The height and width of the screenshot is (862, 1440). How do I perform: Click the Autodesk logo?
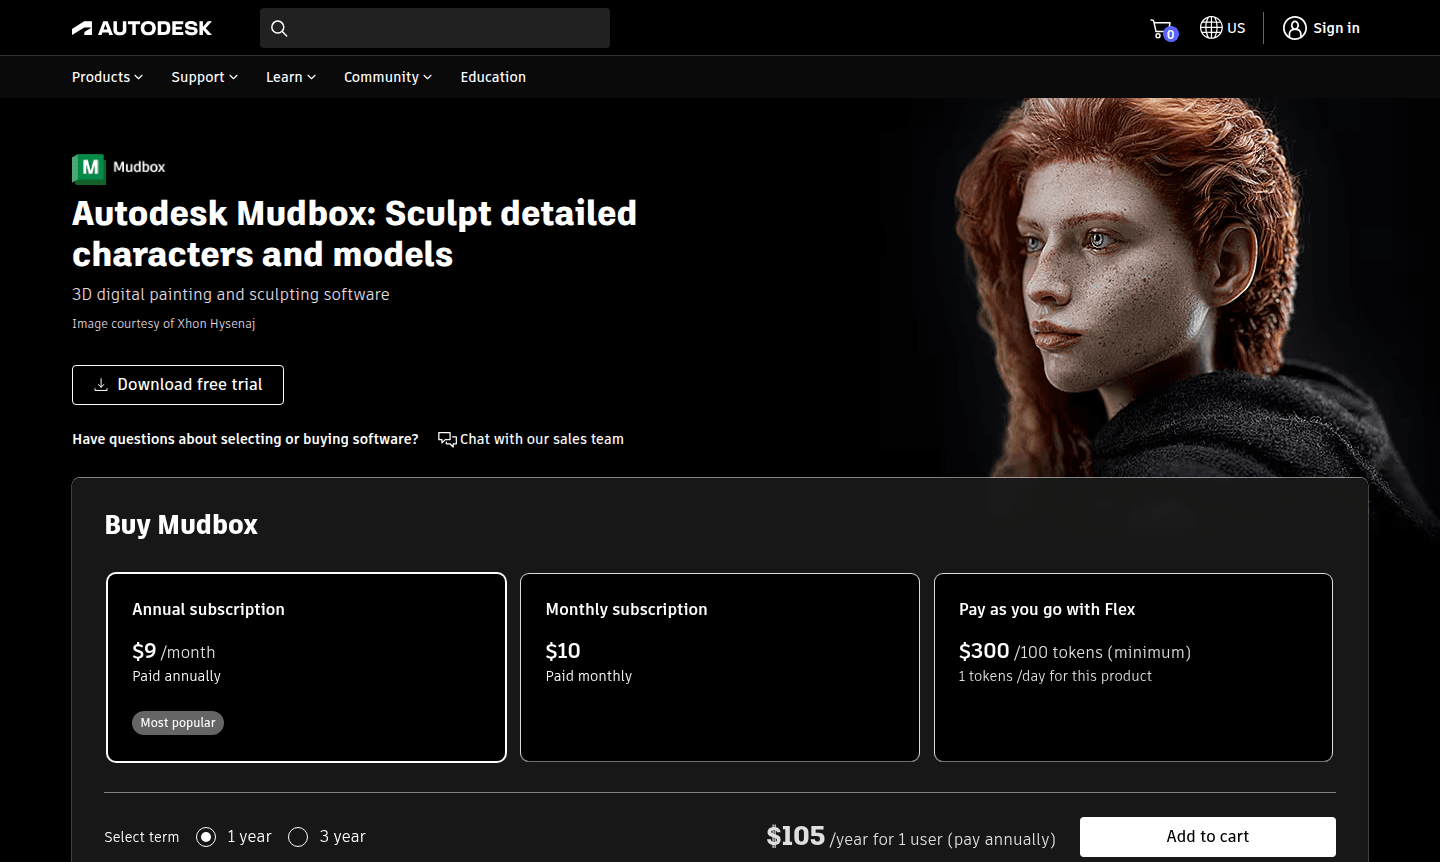[141, 27]
